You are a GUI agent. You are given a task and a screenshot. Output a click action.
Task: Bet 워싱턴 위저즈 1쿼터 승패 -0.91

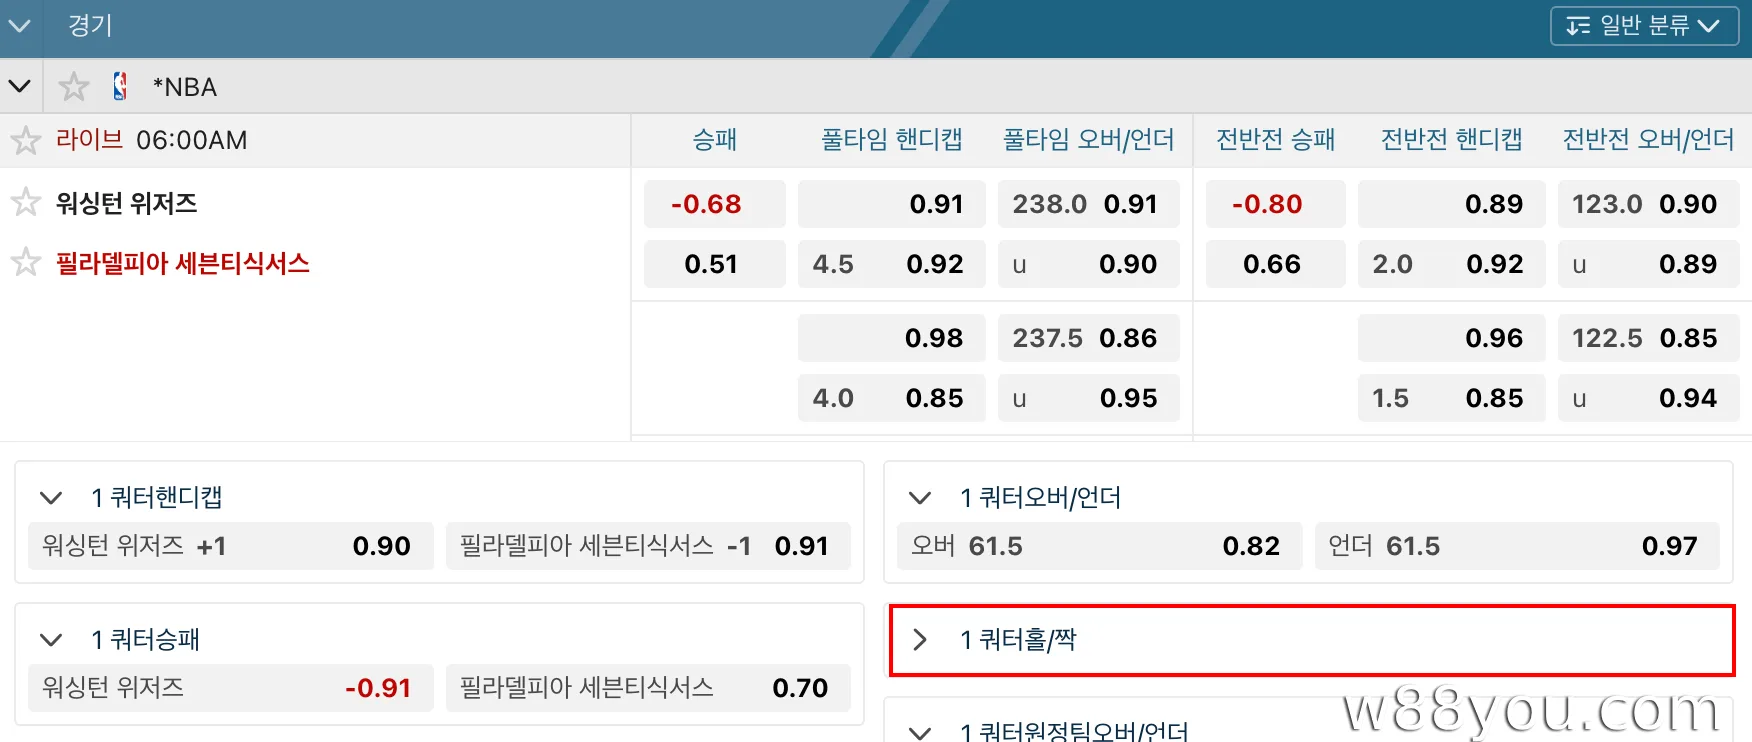pyautogui.click(x=230, y=688)
